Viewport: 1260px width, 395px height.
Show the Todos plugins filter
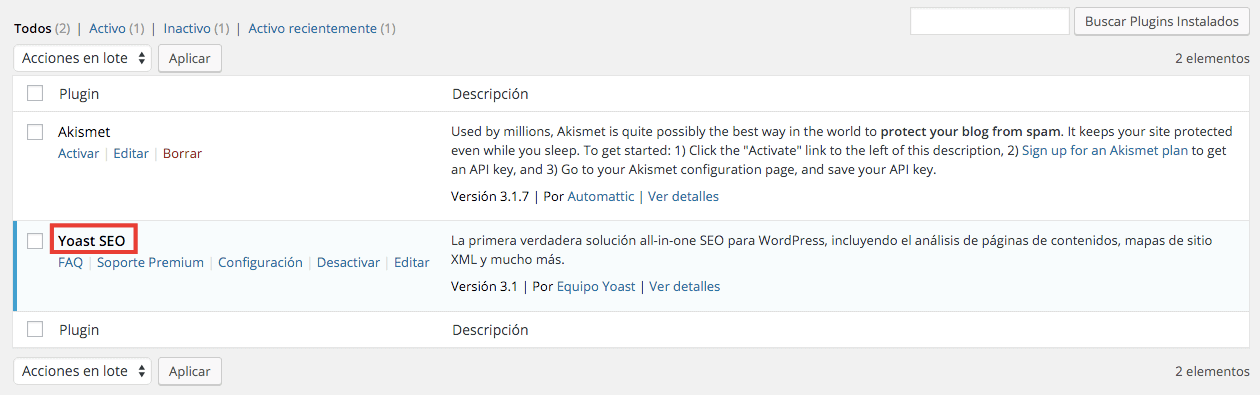point(33,29)
